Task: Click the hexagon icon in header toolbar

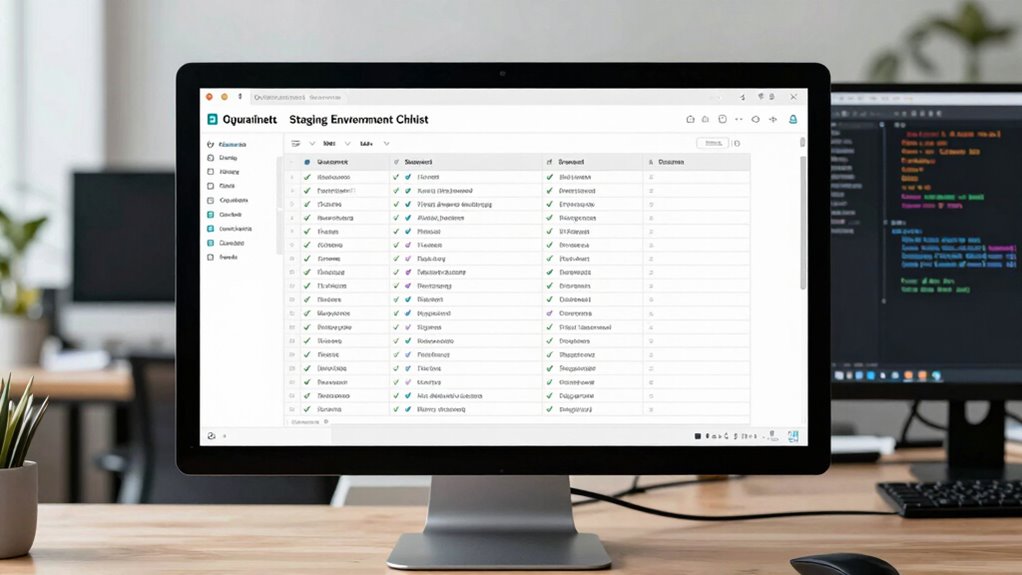Action: (755, 119)
